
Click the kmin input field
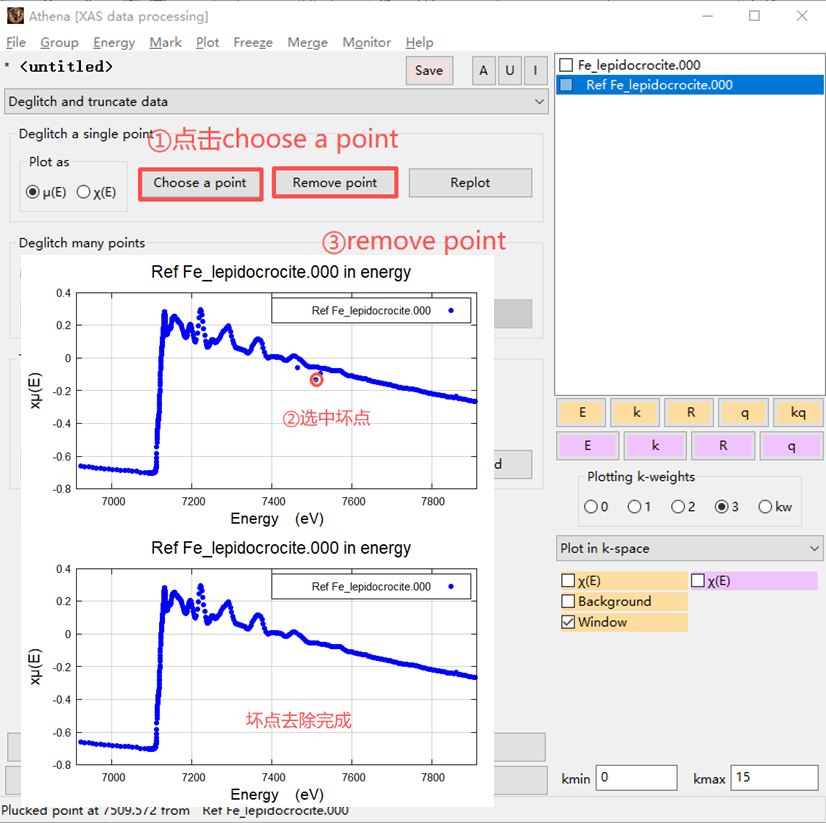tap(636, 778)
